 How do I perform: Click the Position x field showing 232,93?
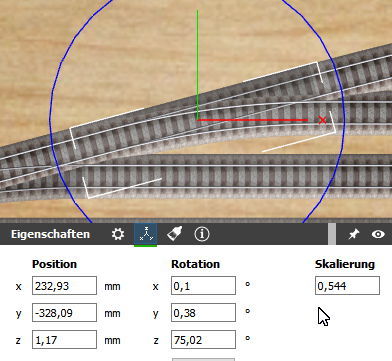[64, 286]
